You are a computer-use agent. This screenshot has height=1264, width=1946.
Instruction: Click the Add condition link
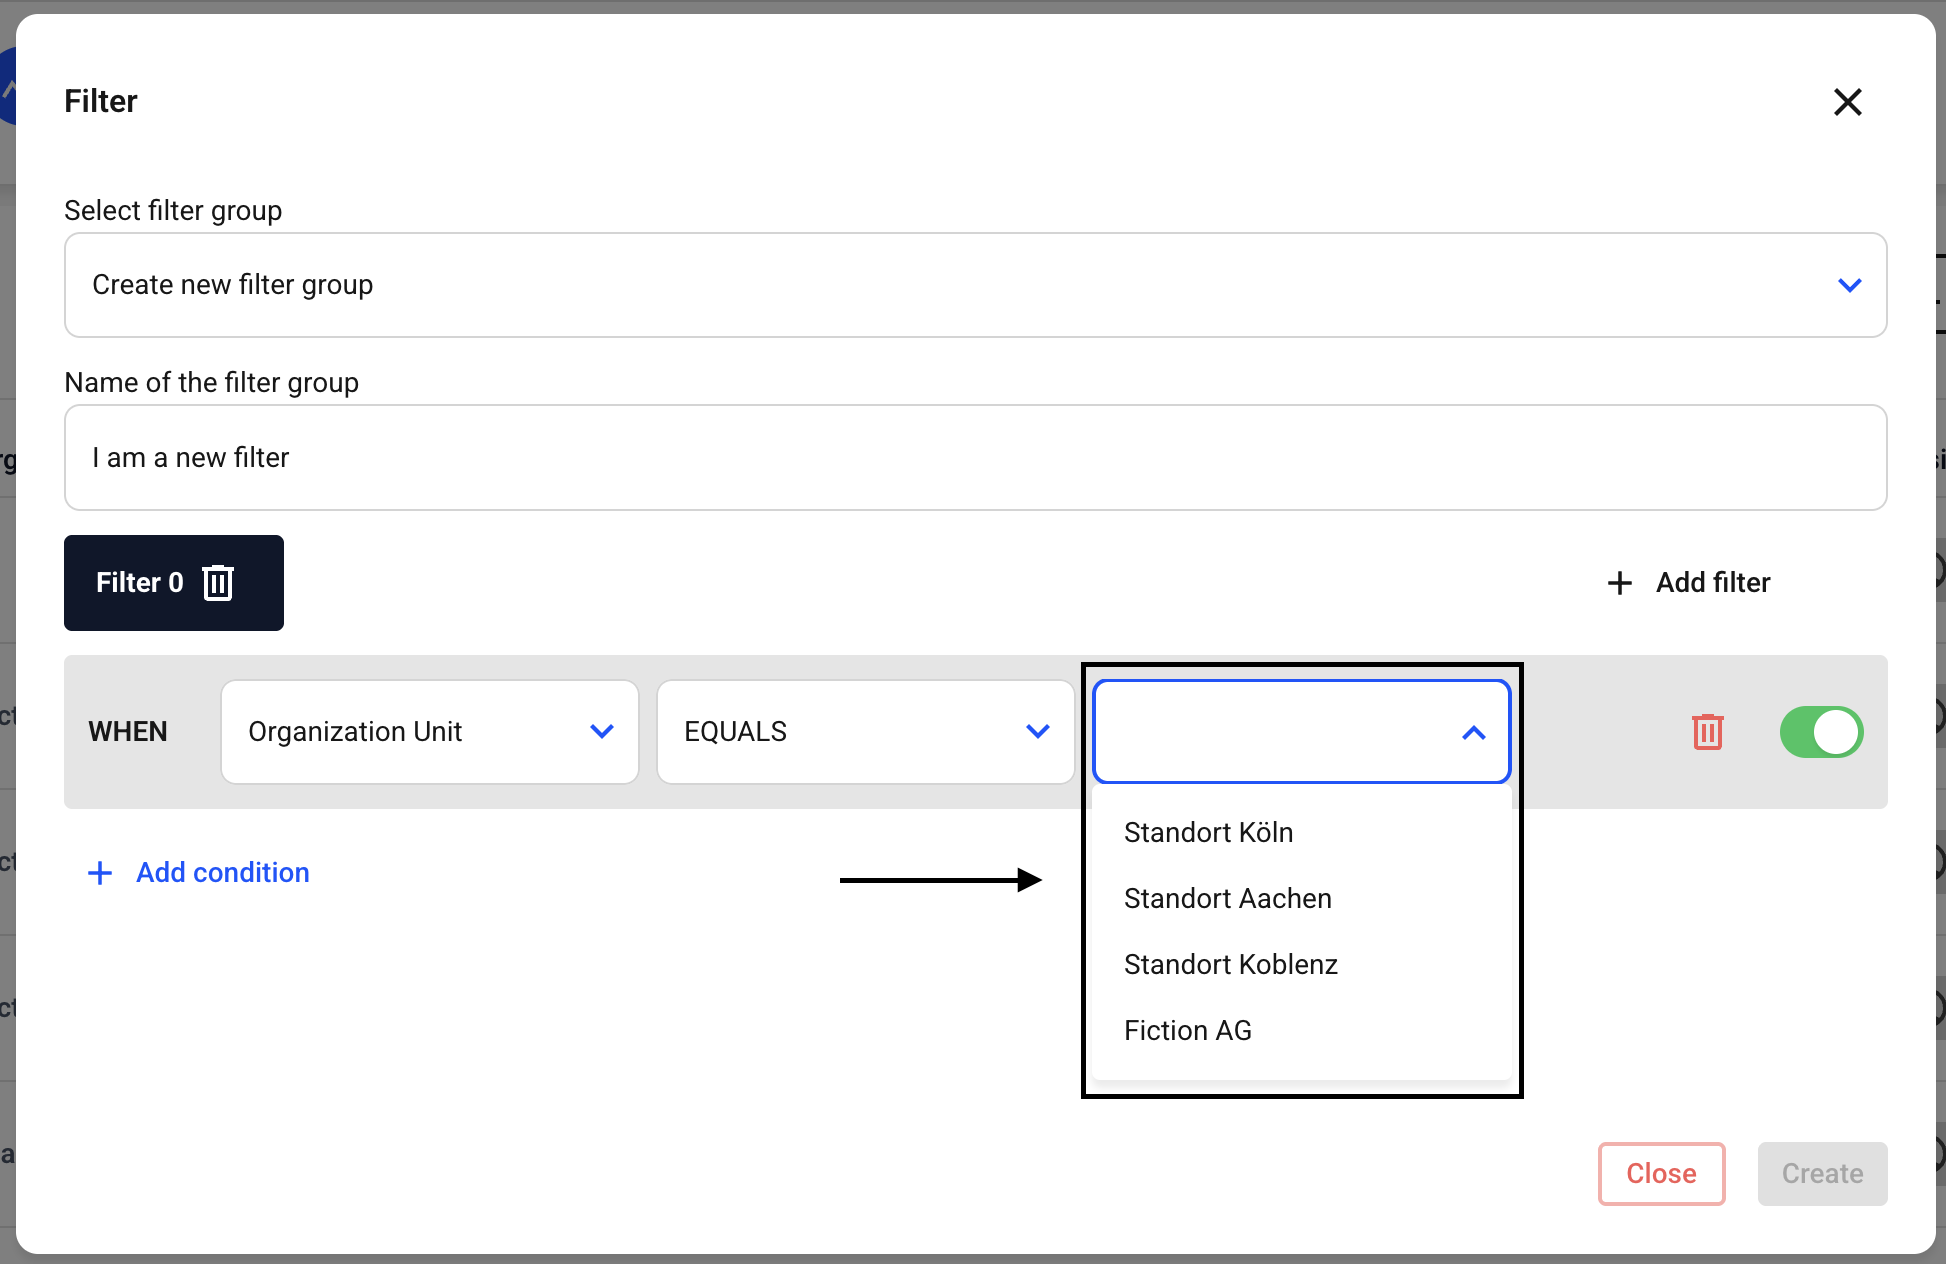(222, 873)
